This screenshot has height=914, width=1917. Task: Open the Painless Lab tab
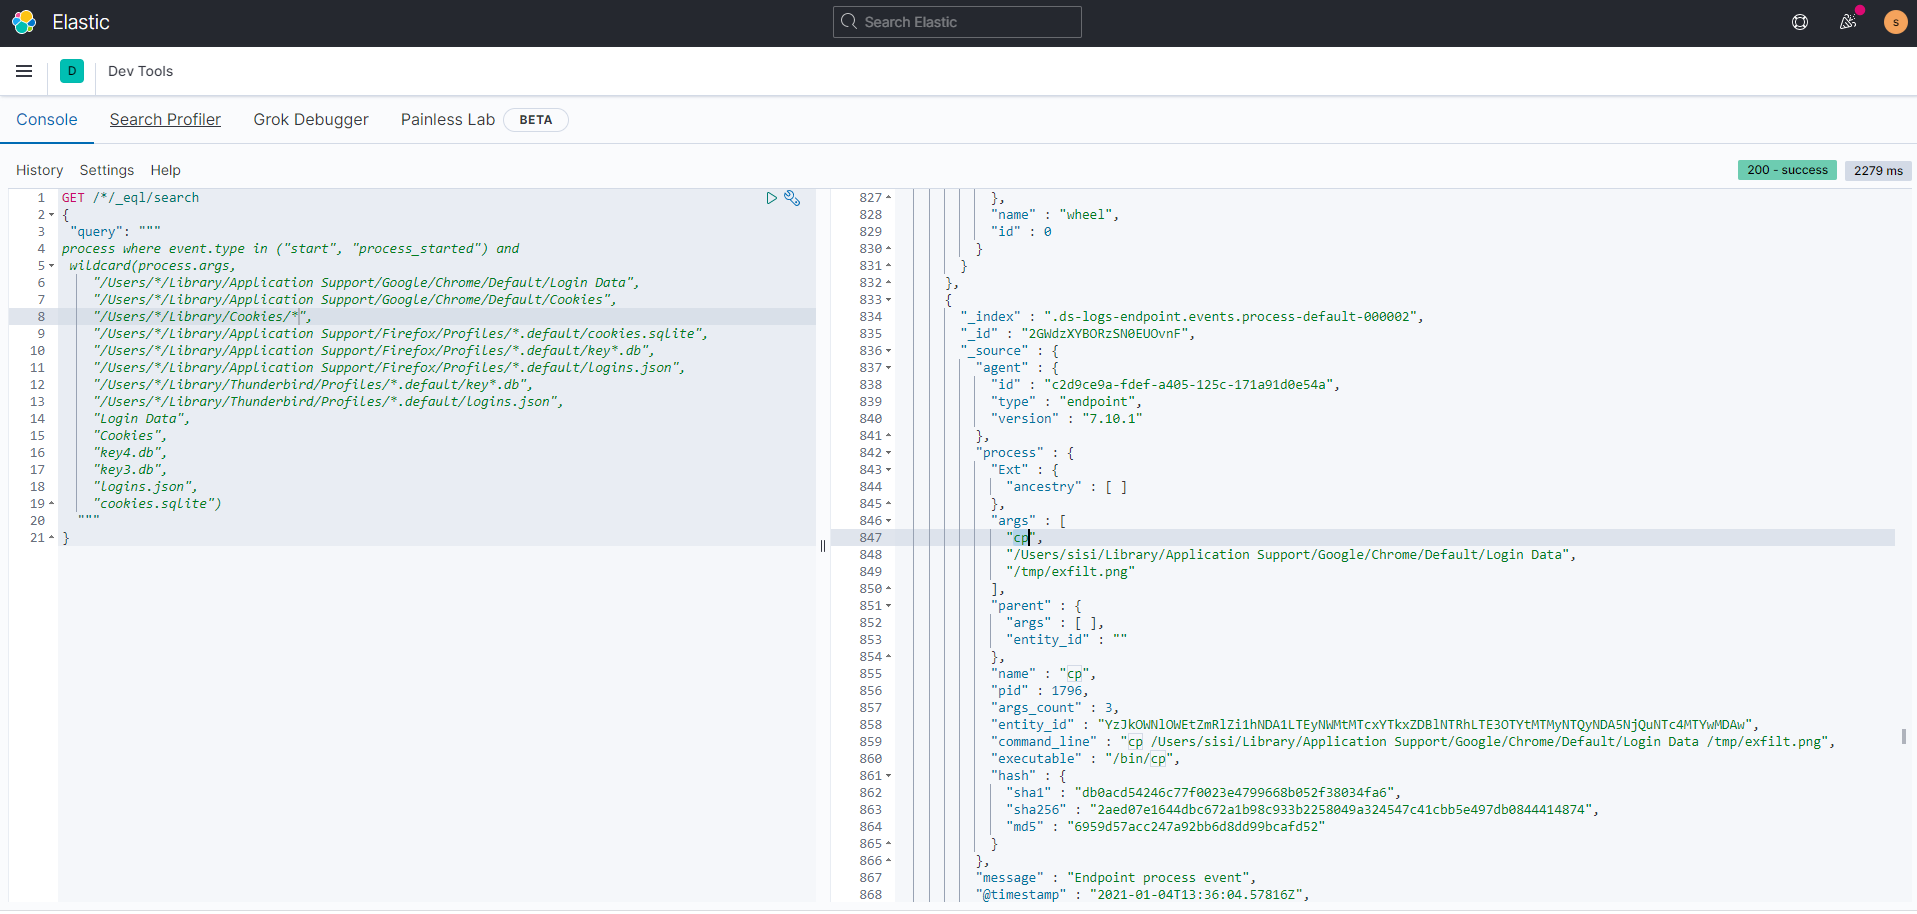point(447,119)
